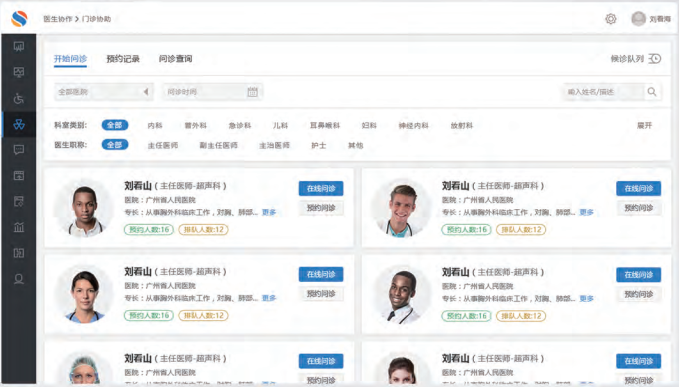Open settings via the gear icon
679x387 pixels.
(611, 19)
